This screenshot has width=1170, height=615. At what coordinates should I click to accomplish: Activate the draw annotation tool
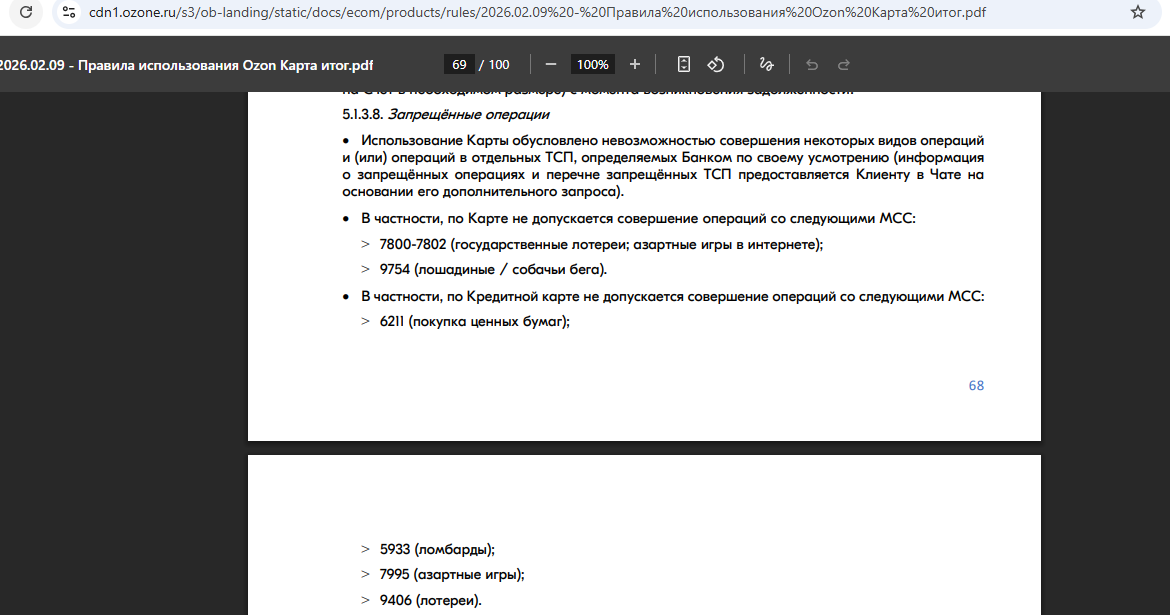click(766, 64)
